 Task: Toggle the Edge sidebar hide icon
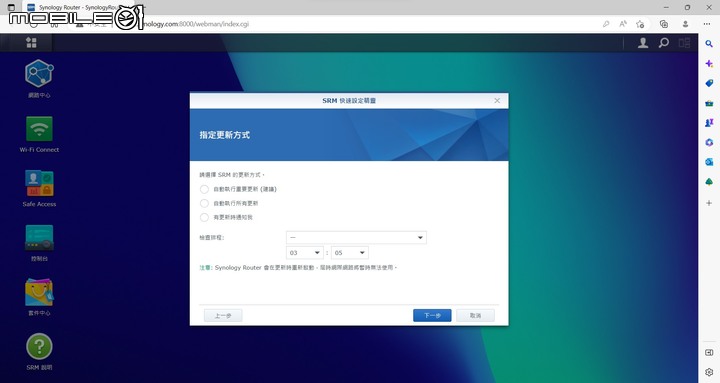pos(709,352)
